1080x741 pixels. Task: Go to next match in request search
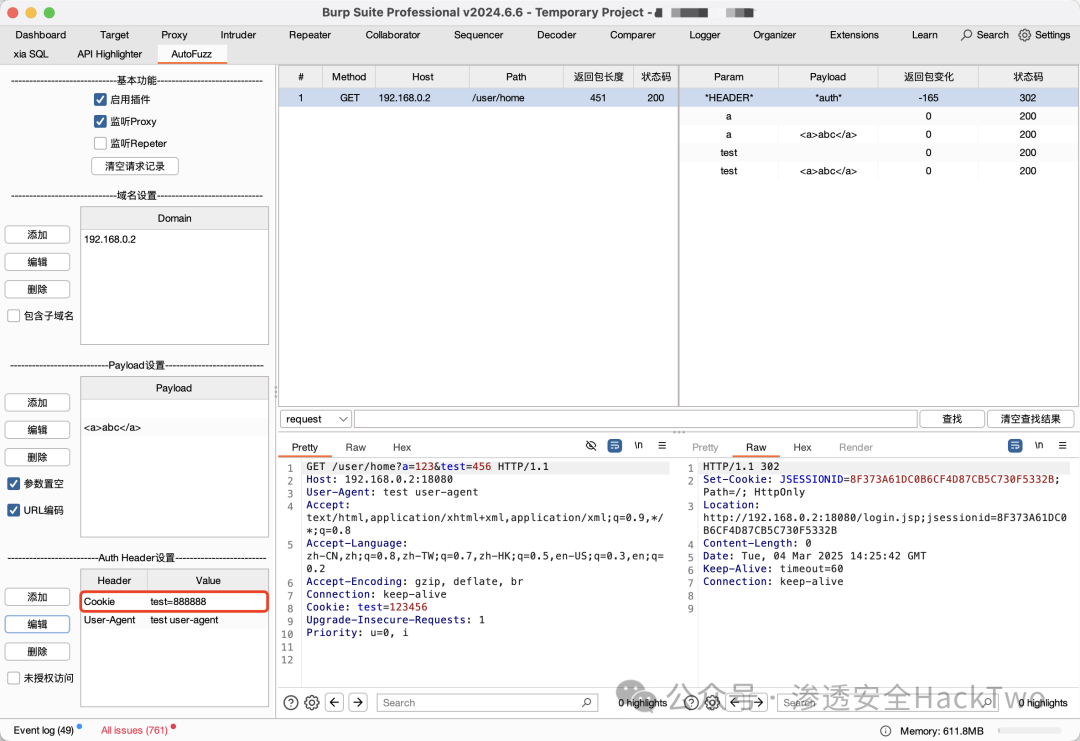tap(358, 702)
